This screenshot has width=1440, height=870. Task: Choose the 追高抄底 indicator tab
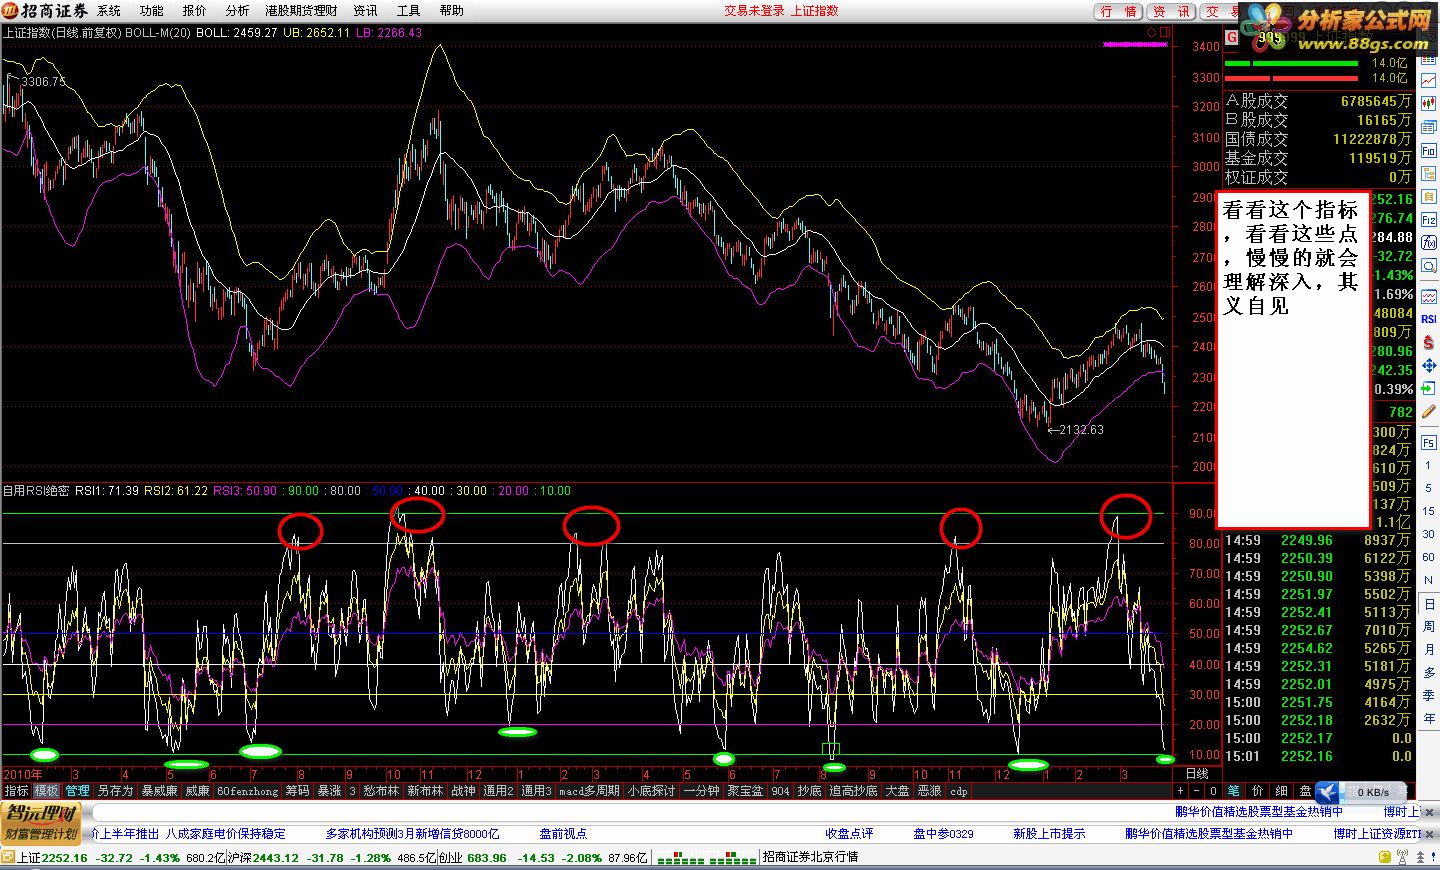coord(853,791)
